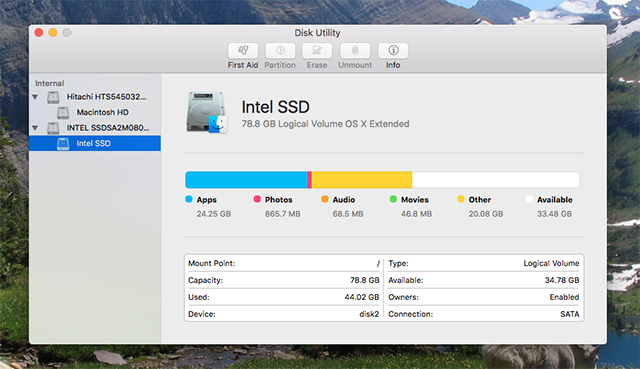The height and width of the screenshot is (369, 640).
Task: Click the 20.08 GB Other size value
Action: pyautogui.click(x=486, y=214)
